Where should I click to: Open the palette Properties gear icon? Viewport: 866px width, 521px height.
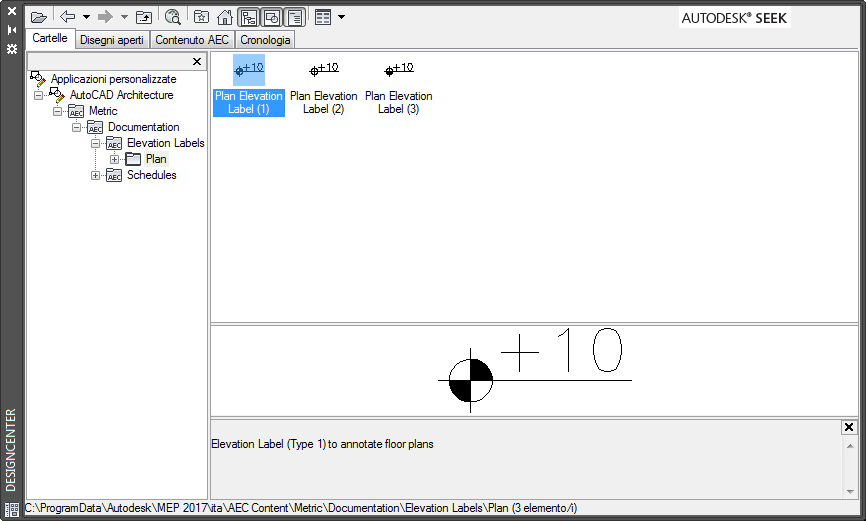[12, 49]
